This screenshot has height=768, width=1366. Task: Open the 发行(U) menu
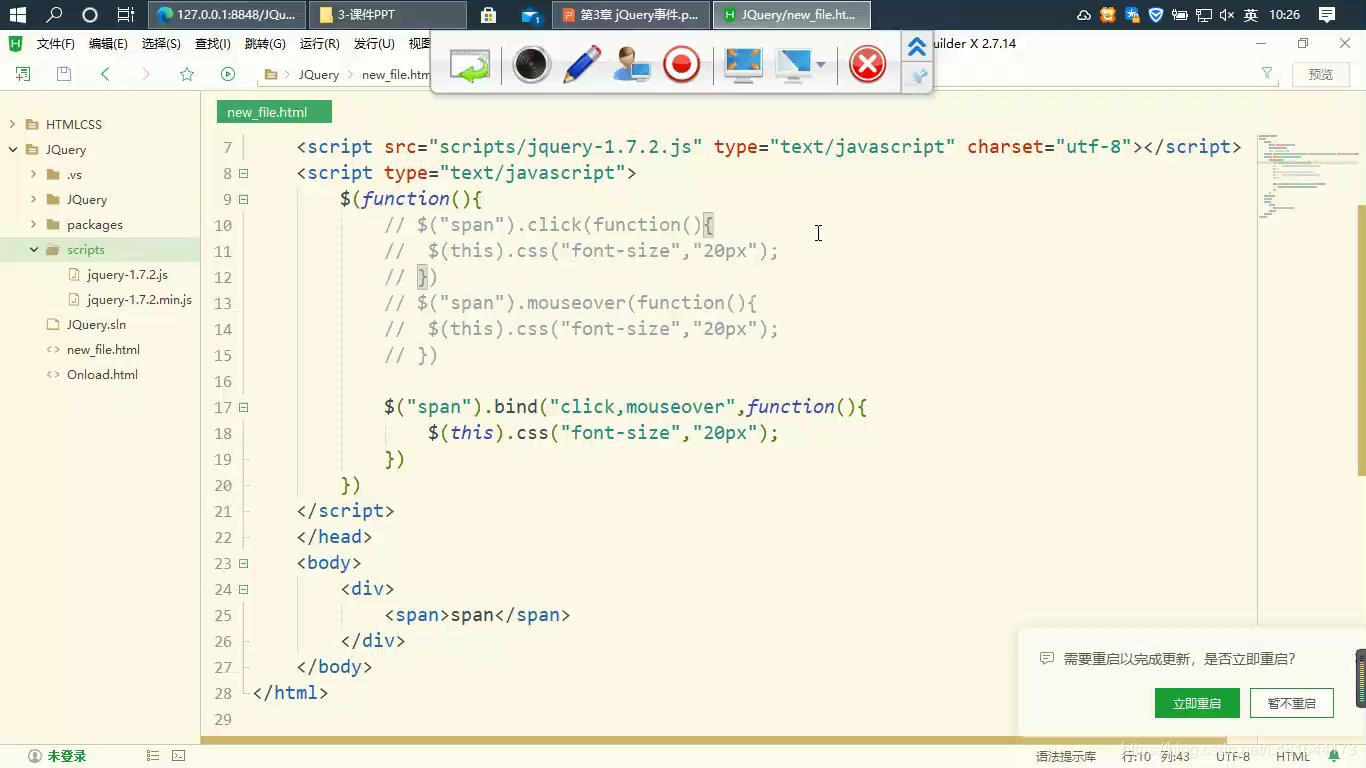(374, 44)
